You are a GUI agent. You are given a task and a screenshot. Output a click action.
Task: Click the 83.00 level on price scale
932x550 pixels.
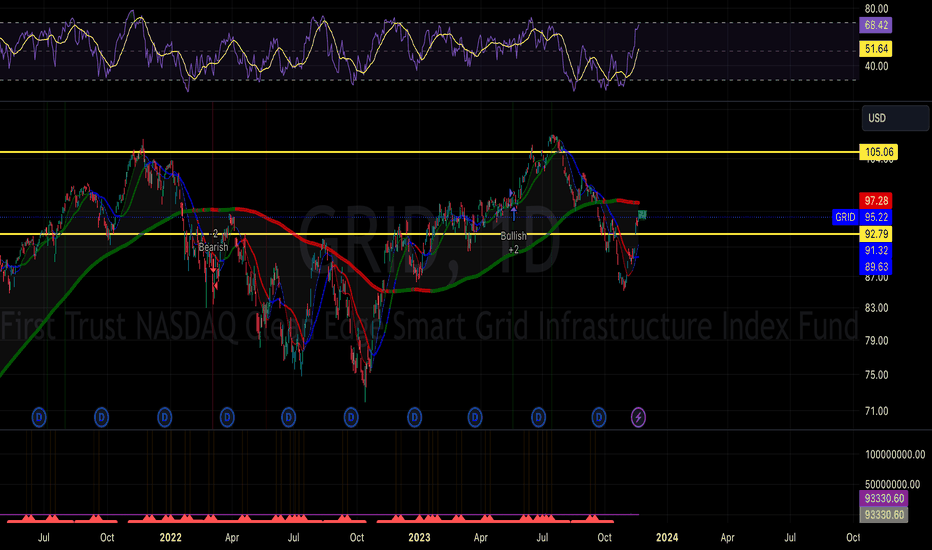point(876,308)
